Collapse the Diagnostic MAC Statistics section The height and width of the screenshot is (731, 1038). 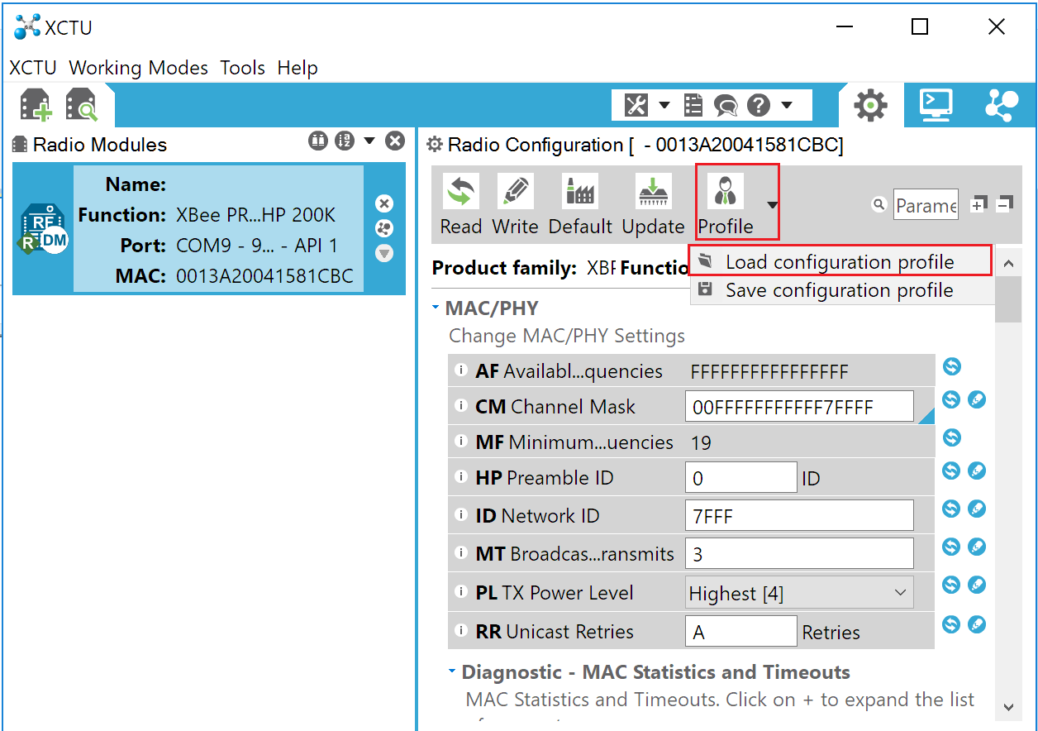pyautogui.click(x=452, y=672)
